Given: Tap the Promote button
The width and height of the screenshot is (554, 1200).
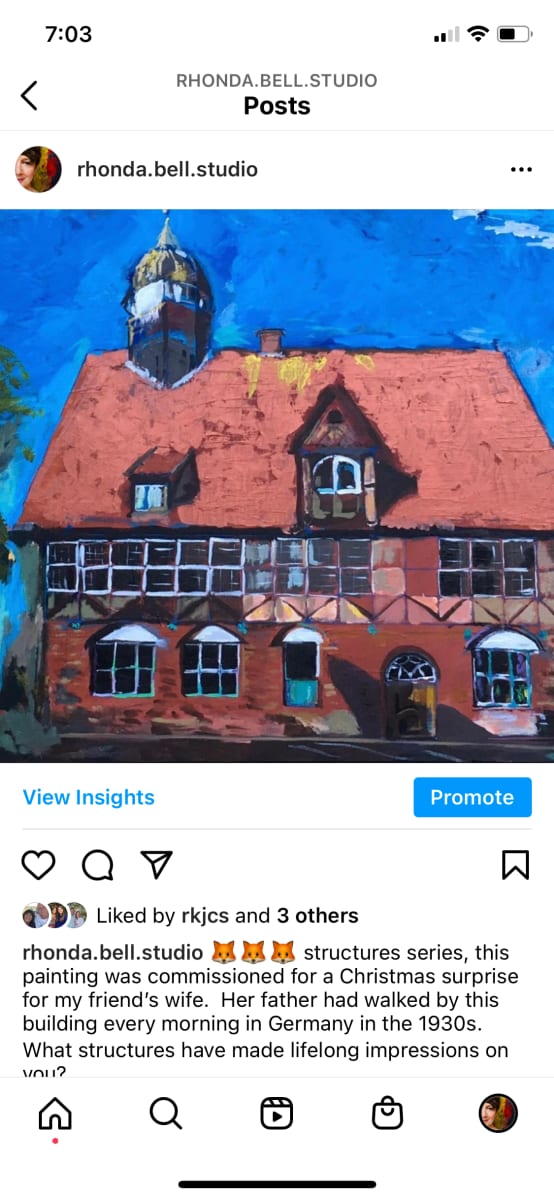Looking at the screenshot, I should (x=472, y=797).
